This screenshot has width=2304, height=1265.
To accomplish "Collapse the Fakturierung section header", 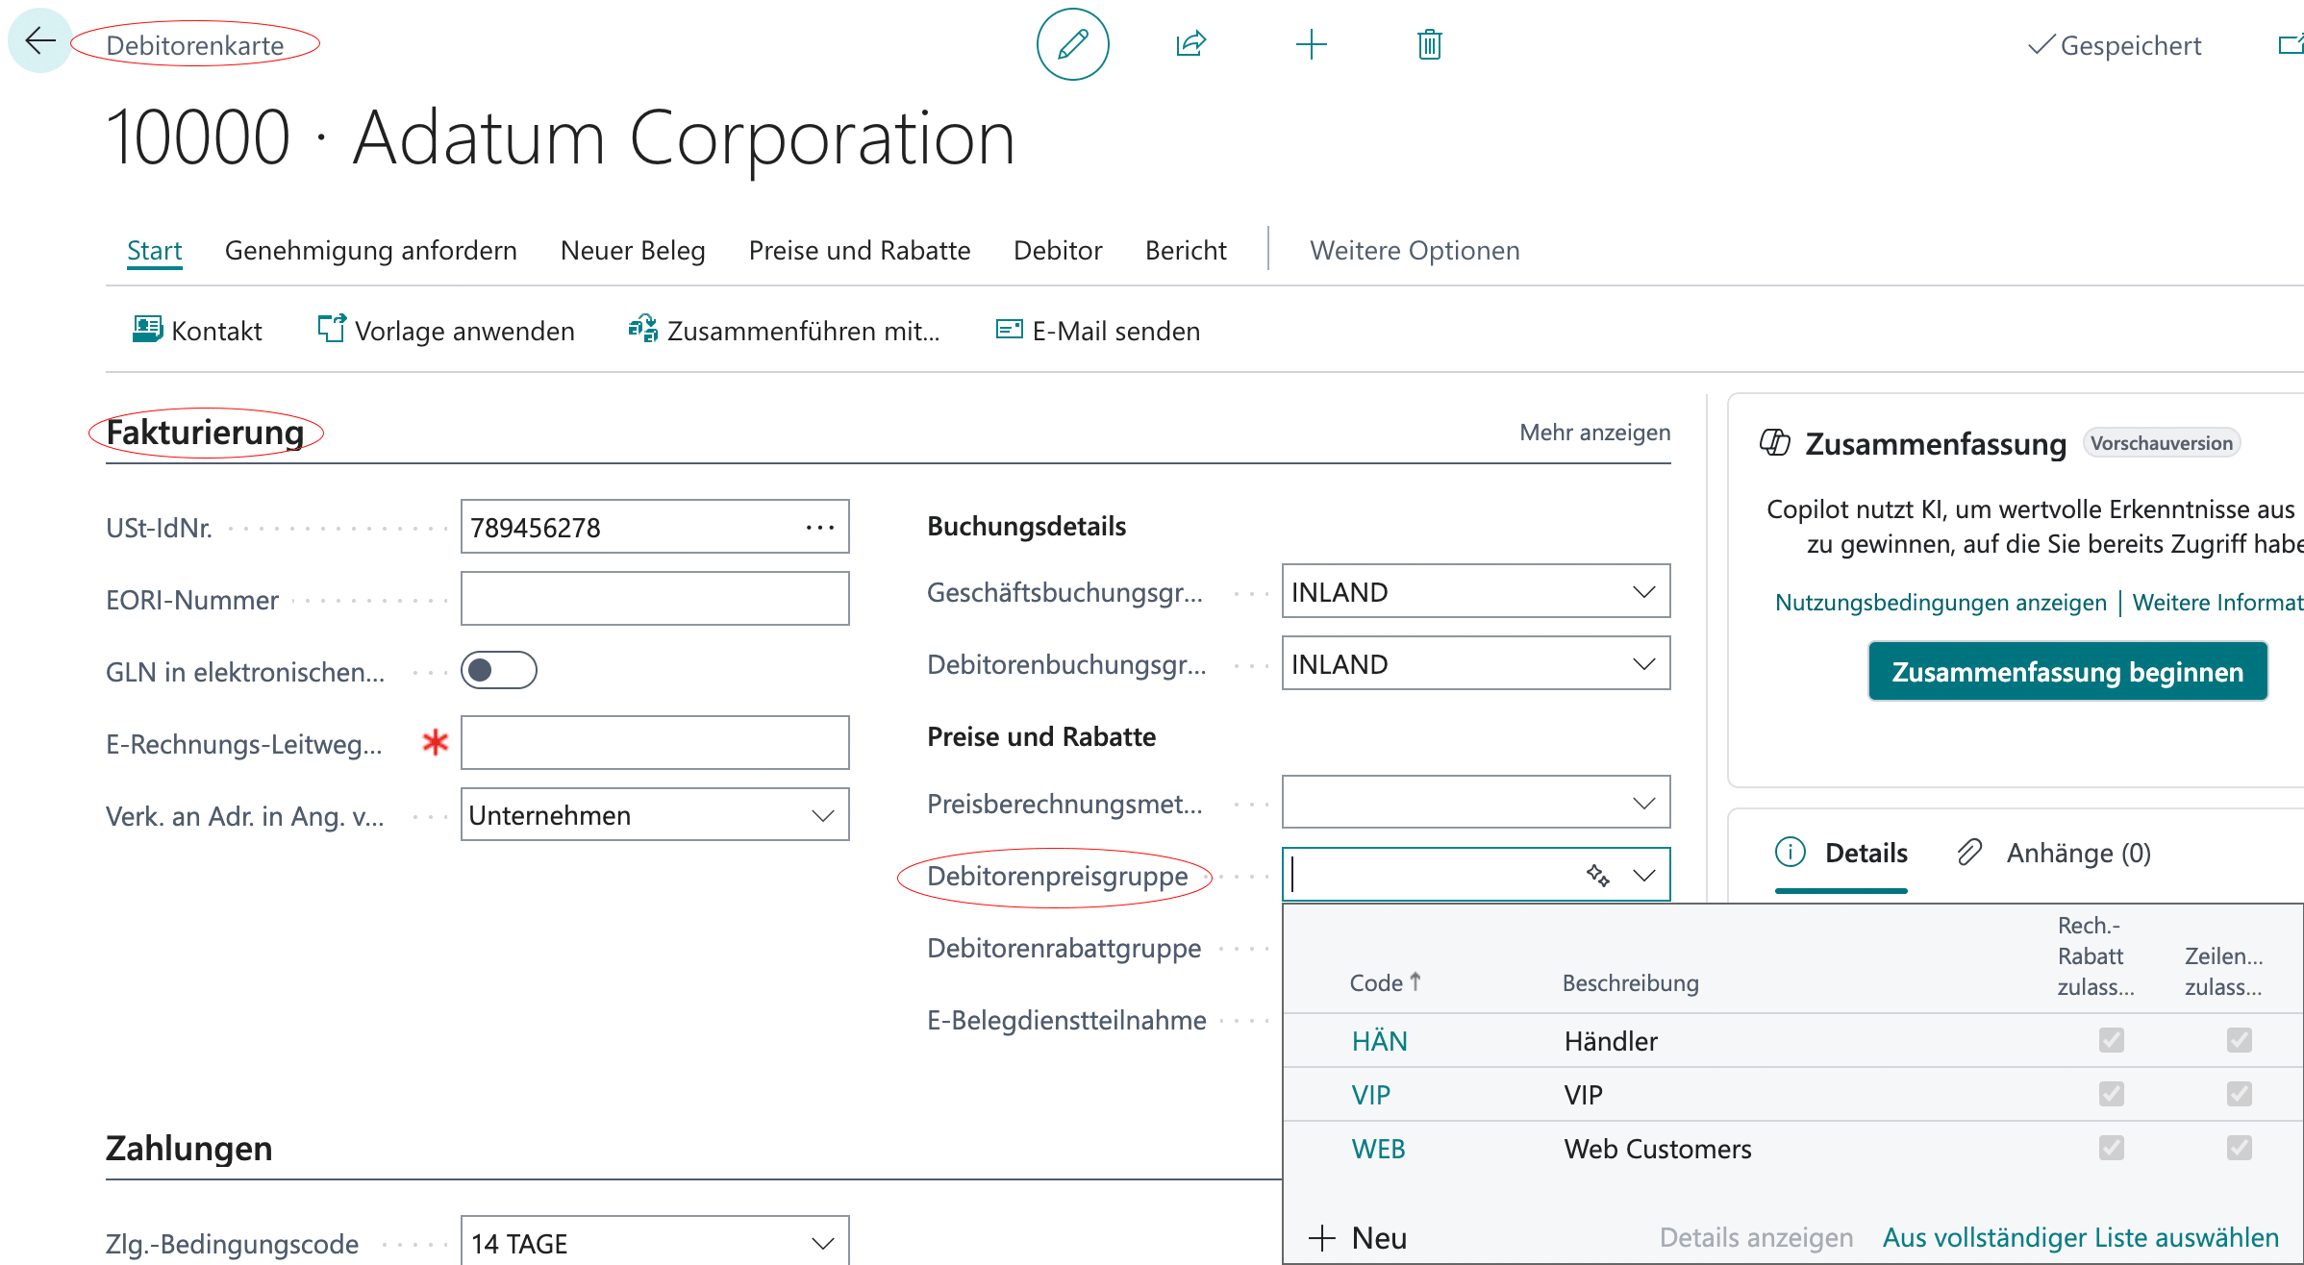I will click(x=205, y=433).
